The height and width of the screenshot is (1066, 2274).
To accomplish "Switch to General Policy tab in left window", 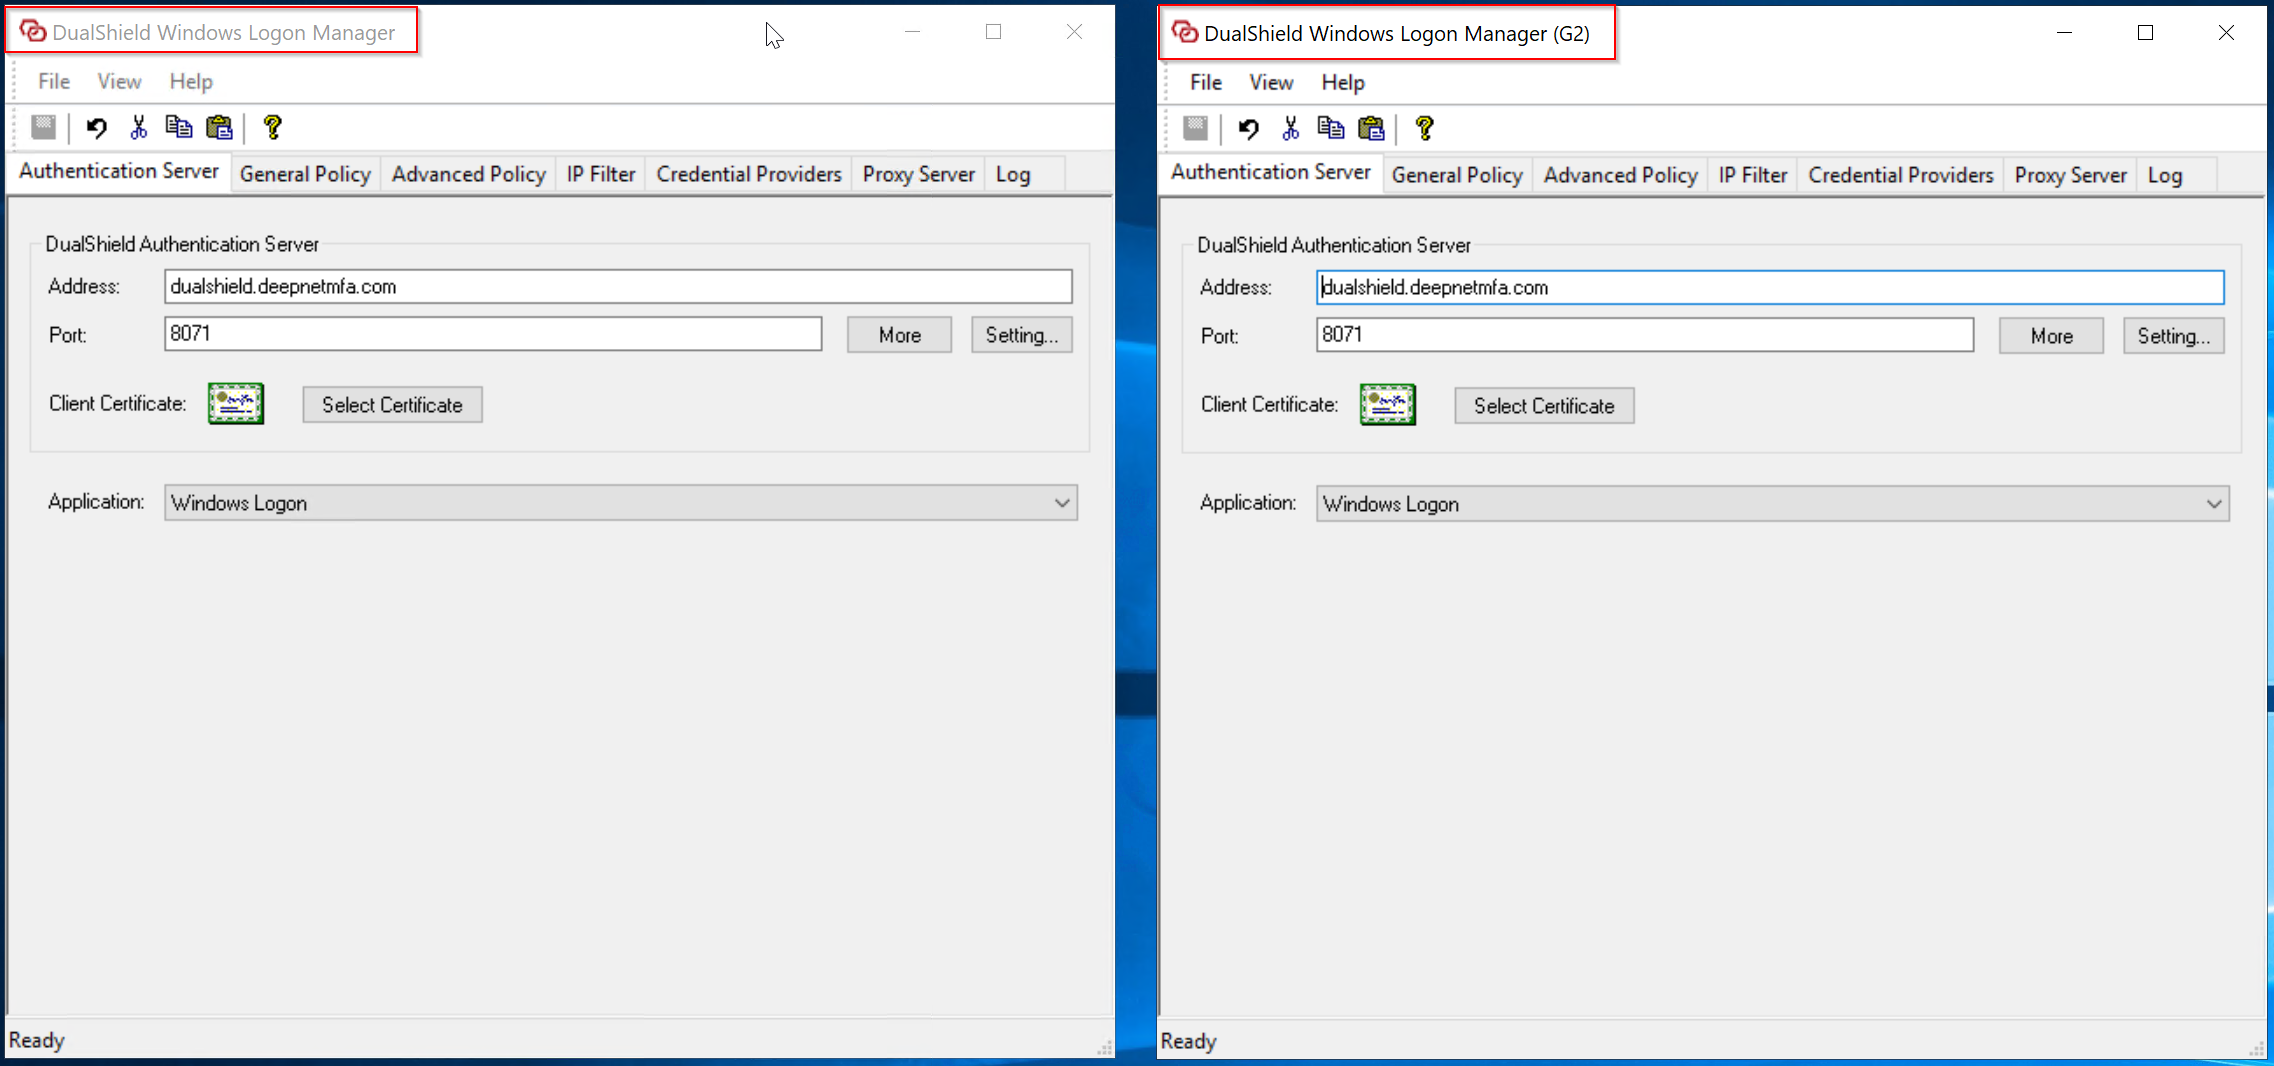I will [305, 174].
